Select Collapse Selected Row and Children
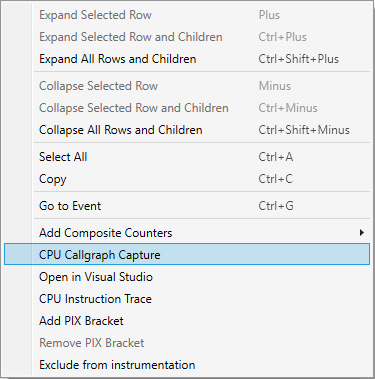Image resolution: width=375 pixels, height=379 pixels. [187, 108]
